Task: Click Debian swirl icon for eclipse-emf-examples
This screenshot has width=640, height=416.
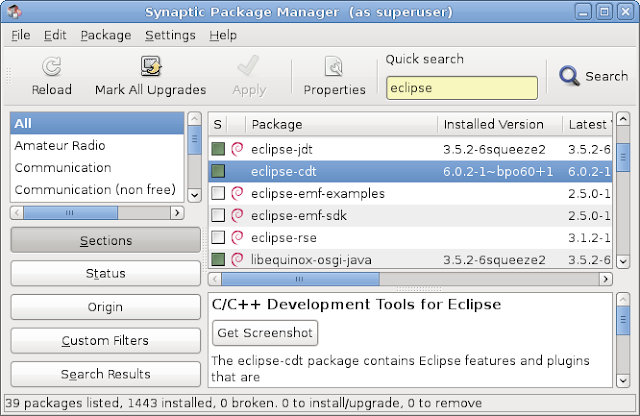Action: pos(237,193)
